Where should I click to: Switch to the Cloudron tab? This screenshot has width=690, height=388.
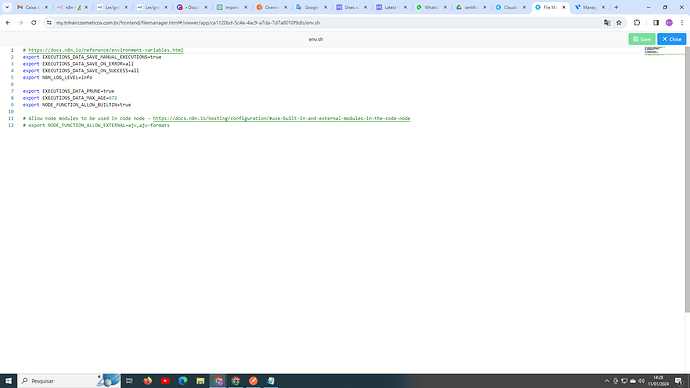click(x=510, y=7)
